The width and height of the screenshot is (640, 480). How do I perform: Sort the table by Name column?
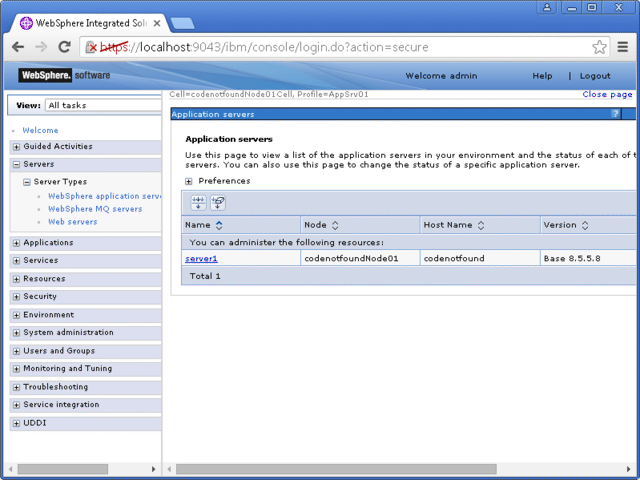point(219,226)
